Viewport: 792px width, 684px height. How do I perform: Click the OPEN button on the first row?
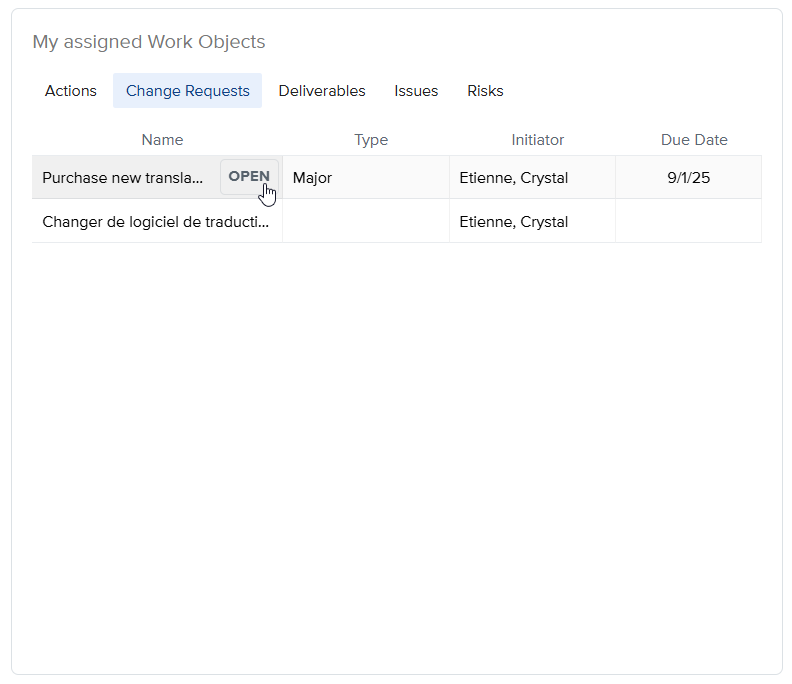(x=249, y=177)
